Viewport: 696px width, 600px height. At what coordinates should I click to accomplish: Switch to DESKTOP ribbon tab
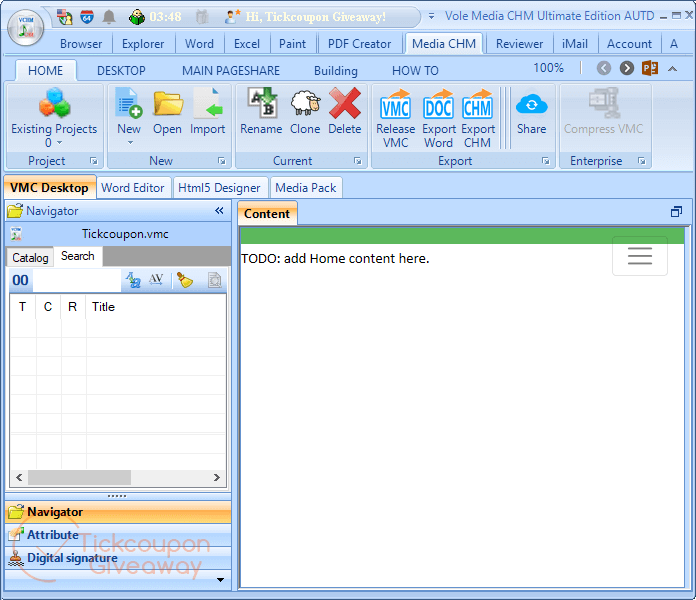tap(121, 71)
